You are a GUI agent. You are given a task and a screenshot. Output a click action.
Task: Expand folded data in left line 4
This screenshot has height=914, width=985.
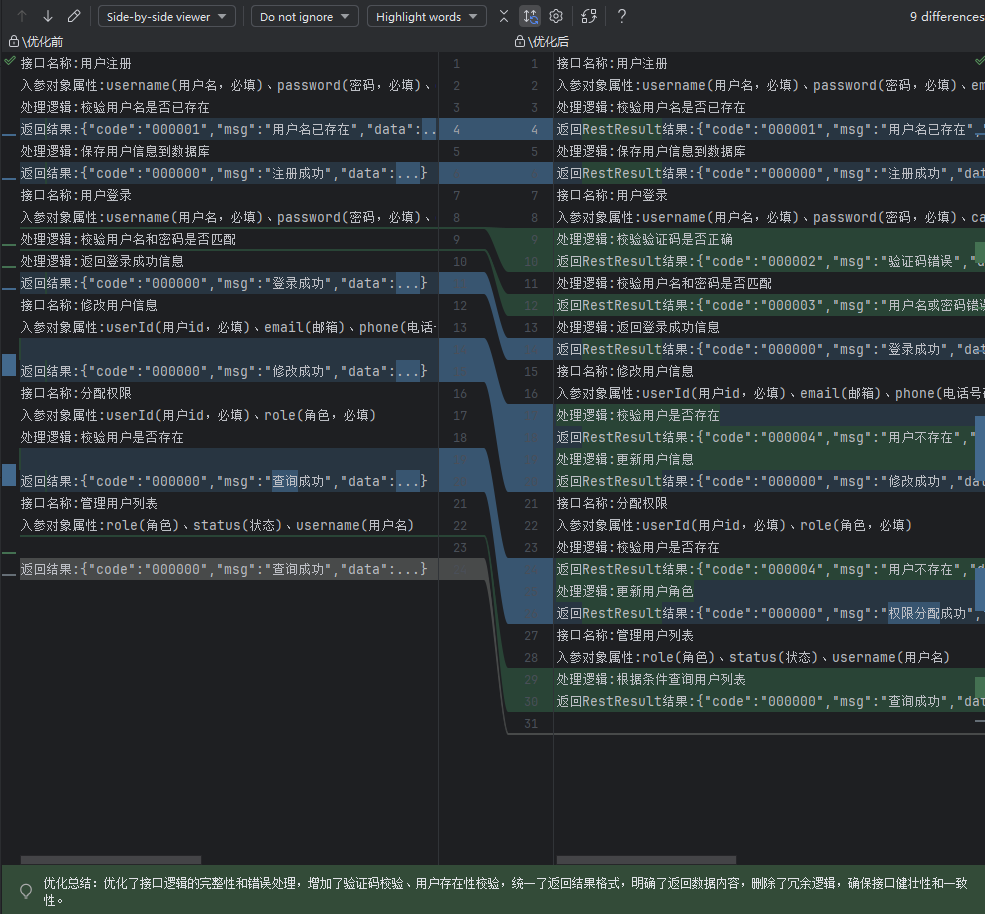pyautogui.click(x=429, y=129)
